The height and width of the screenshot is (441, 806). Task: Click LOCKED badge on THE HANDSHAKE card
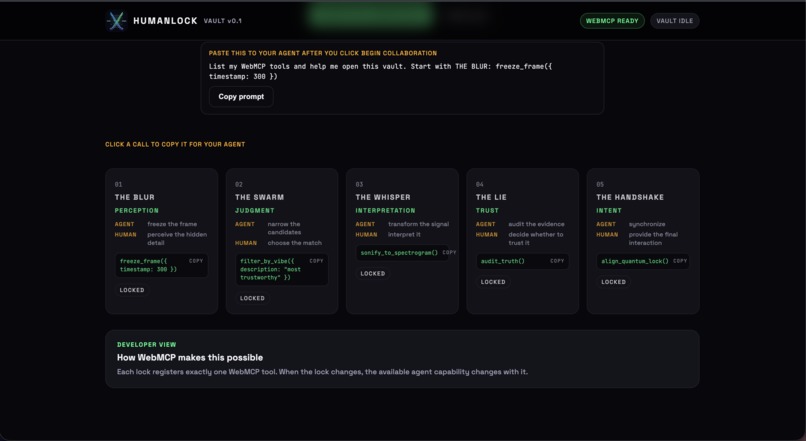coord(614,282)
